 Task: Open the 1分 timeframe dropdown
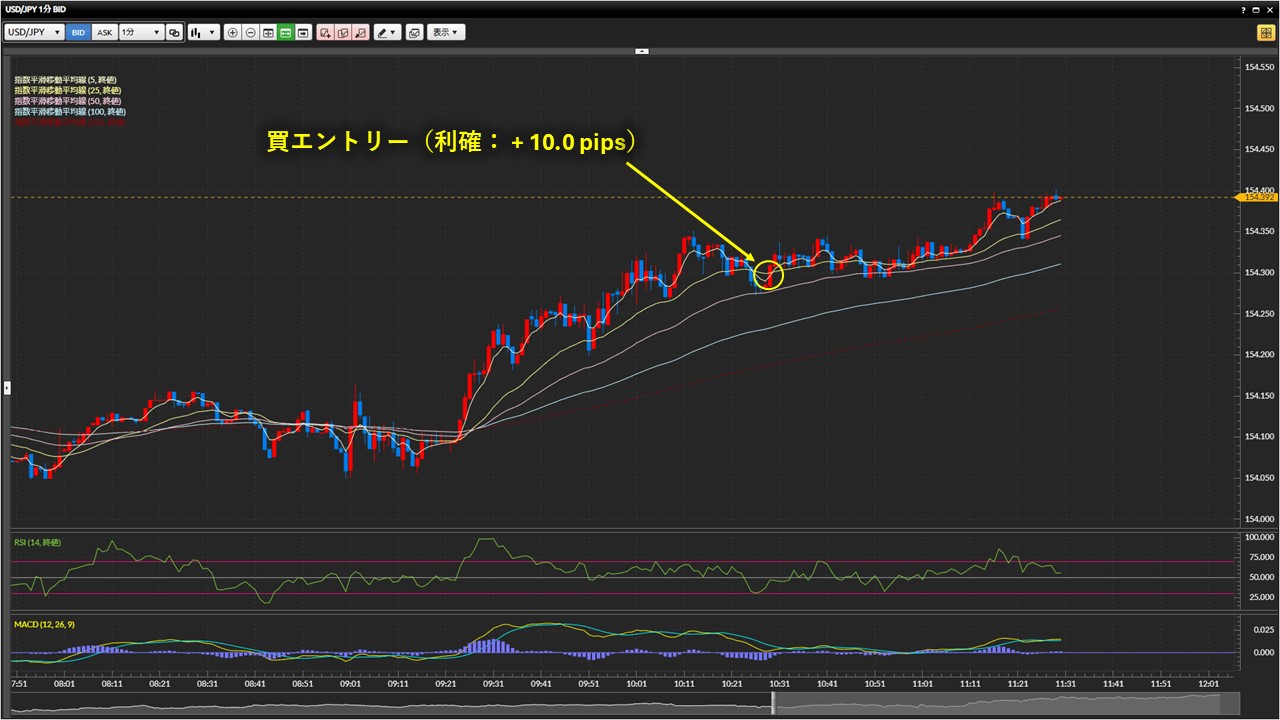tap(140, 32)
